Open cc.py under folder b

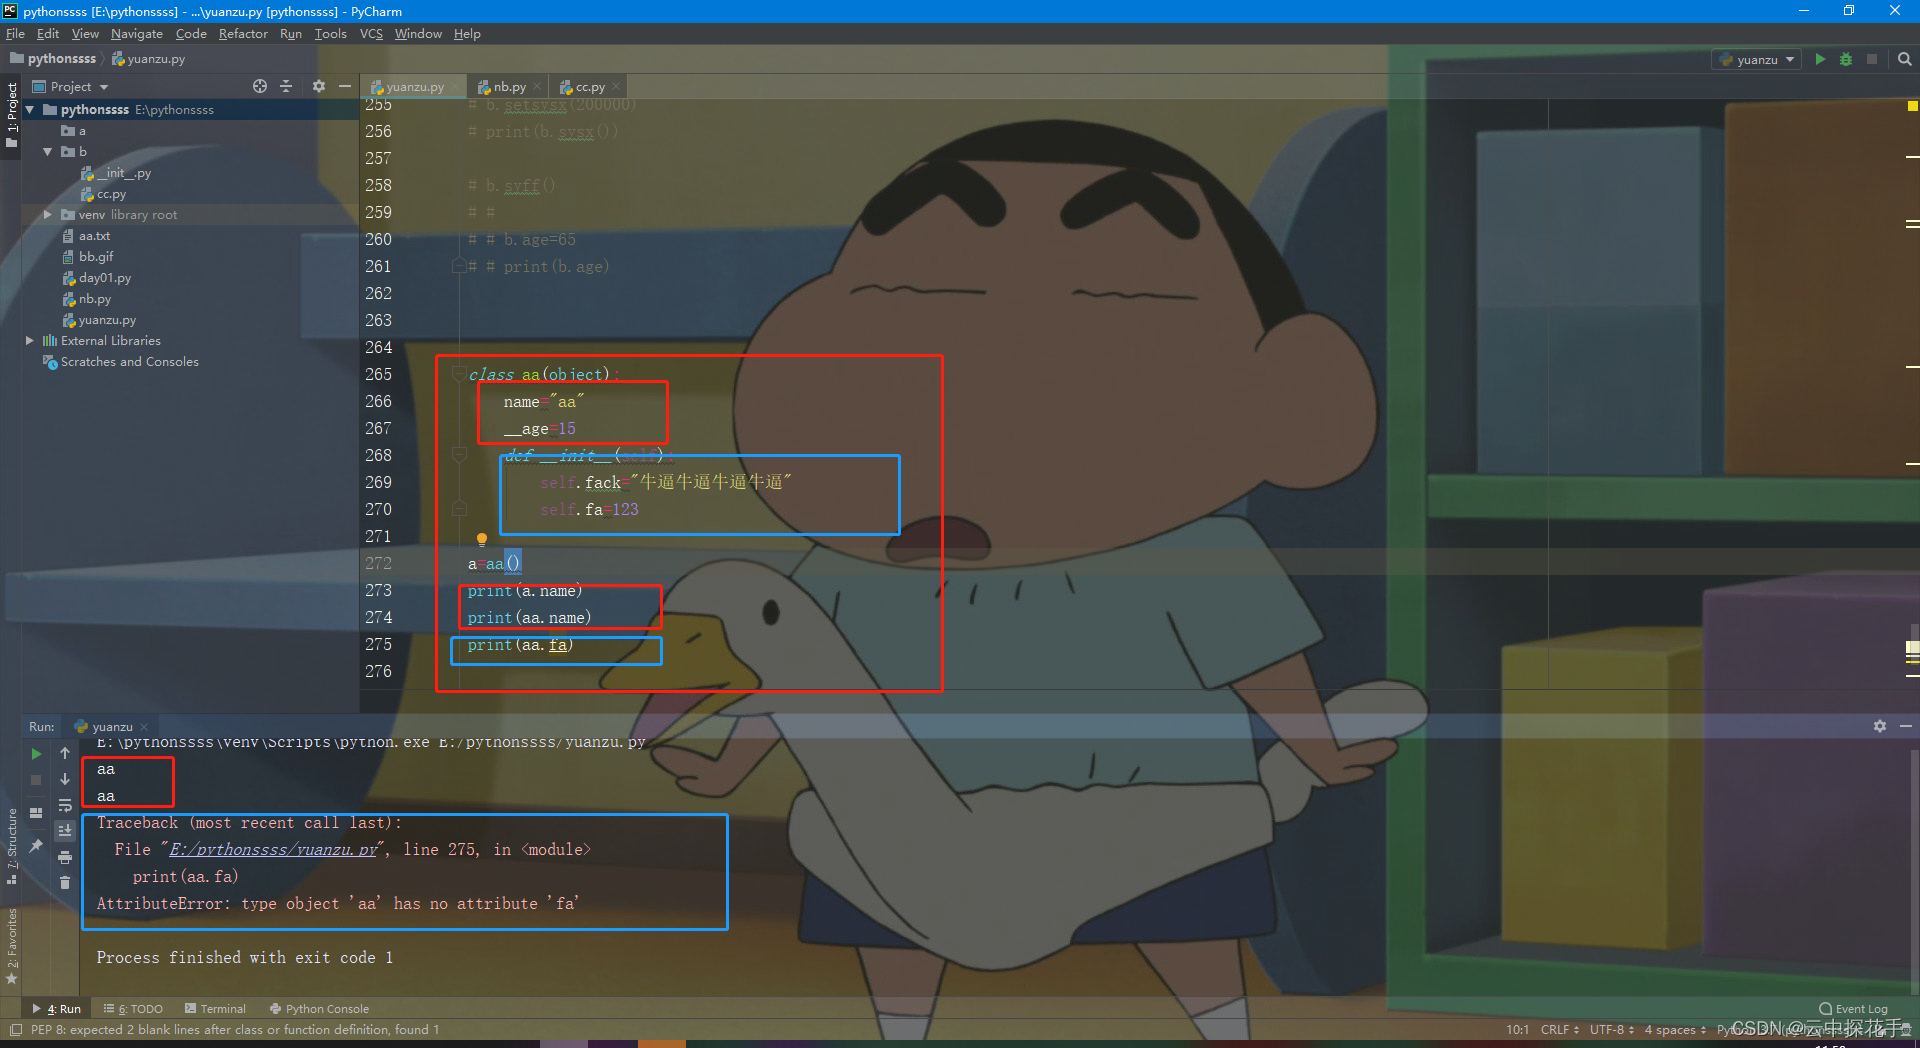103,194
